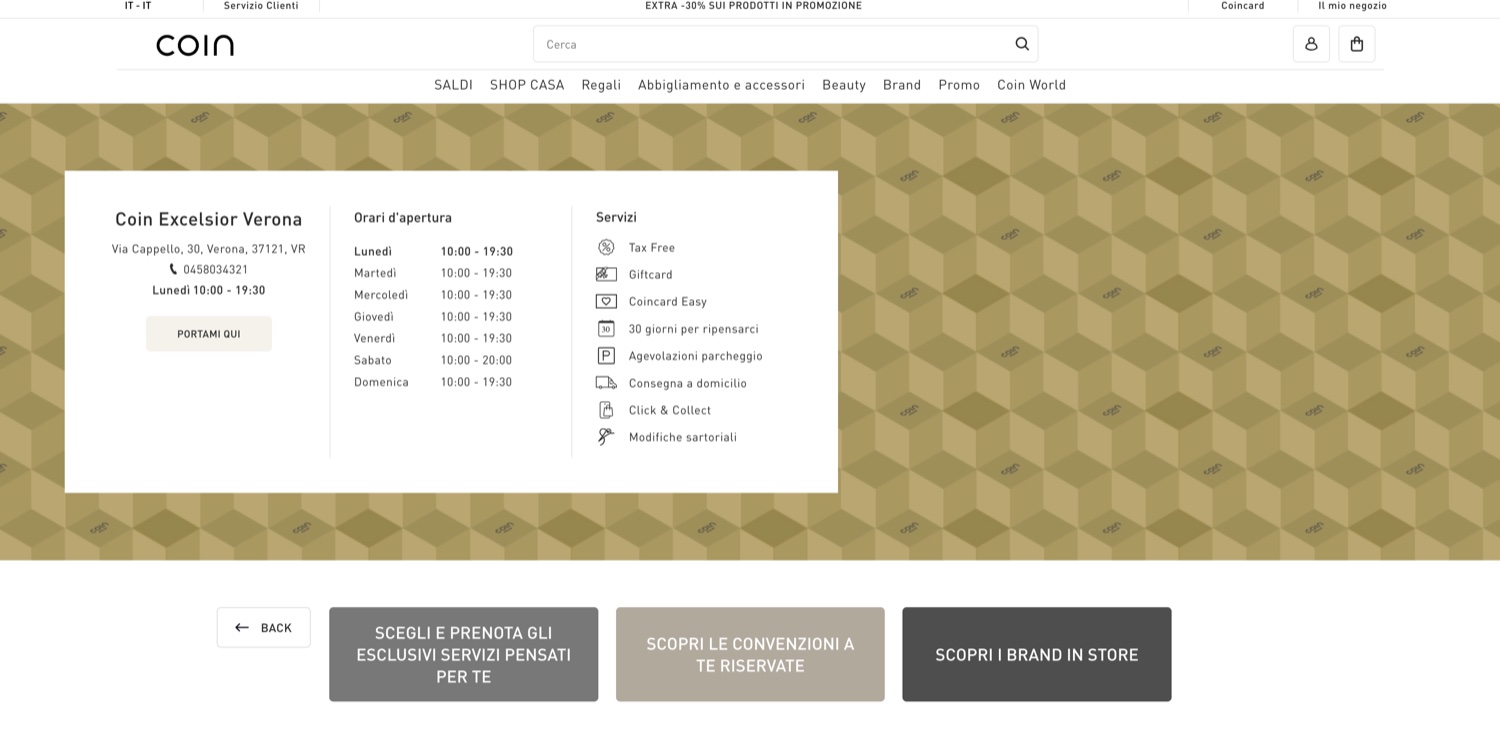Image resolution: width=1500 pixels, height=745 pixels.
Task: Click the 30-day calendar icon
Action: [x=606, y=328]
